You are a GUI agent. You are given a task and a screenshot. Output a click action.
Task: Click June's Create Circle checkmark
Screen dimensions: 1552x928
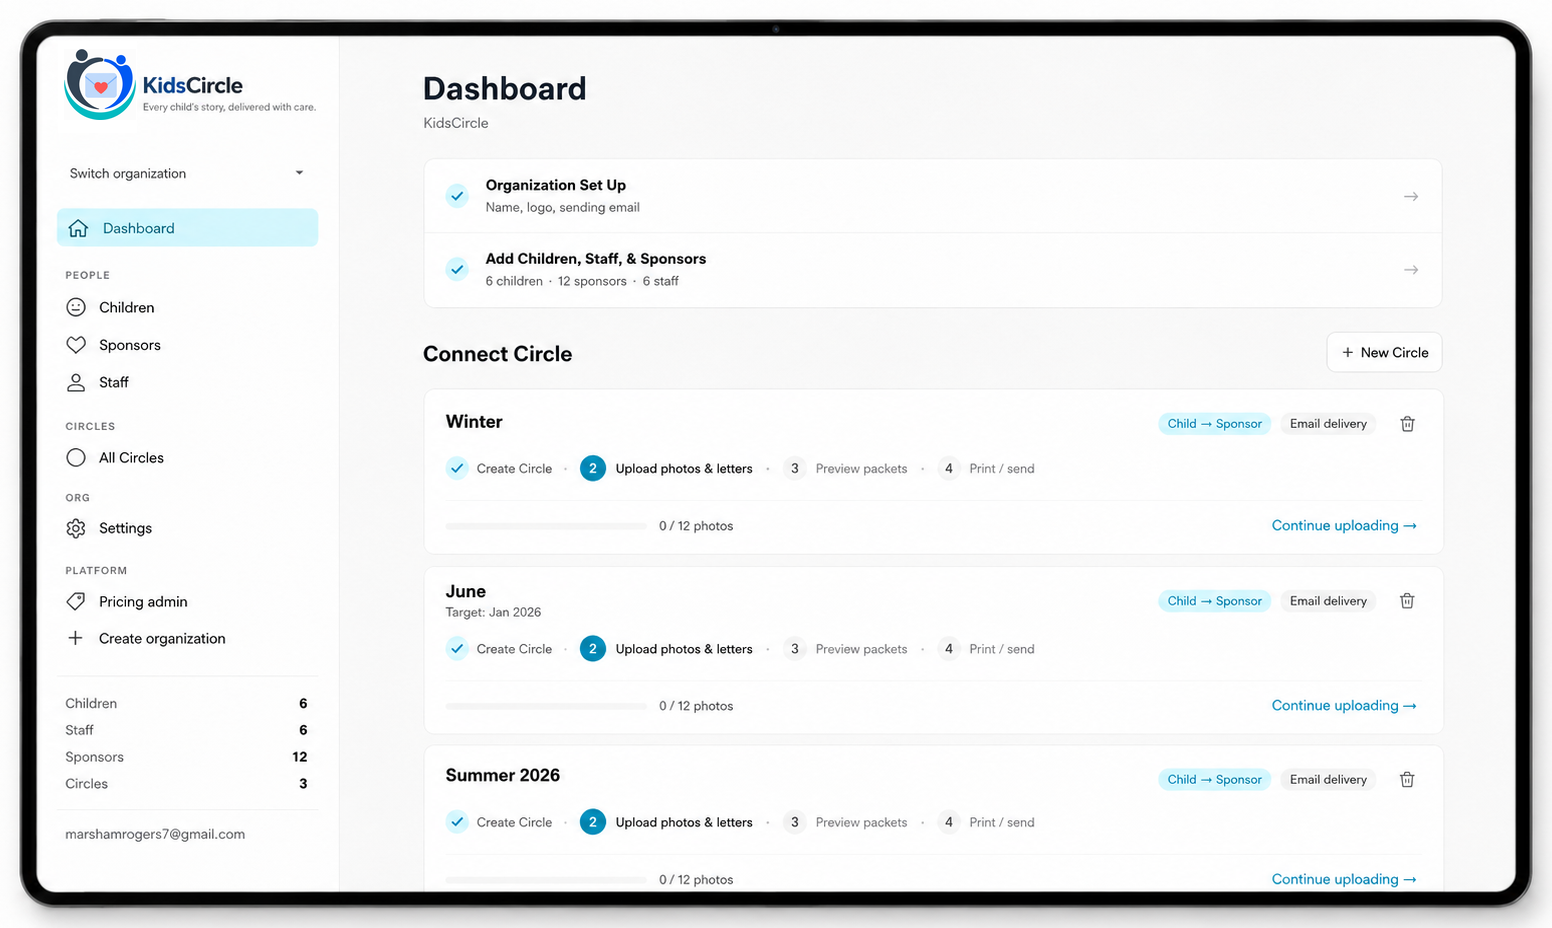click(457, 649)
